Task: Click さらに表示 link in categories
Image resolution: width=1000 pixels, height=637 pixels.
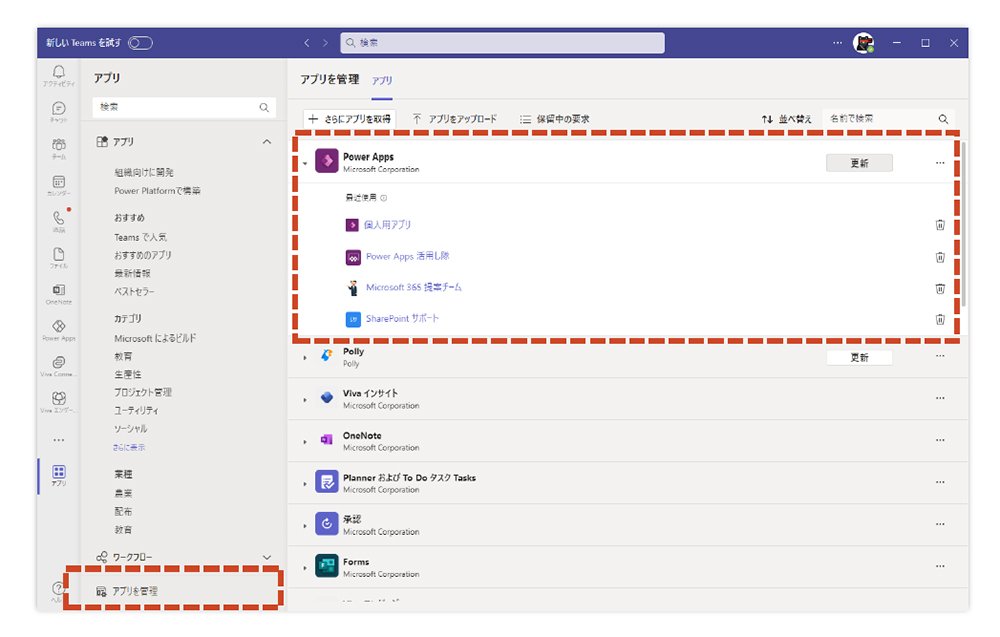Action: 129,447
